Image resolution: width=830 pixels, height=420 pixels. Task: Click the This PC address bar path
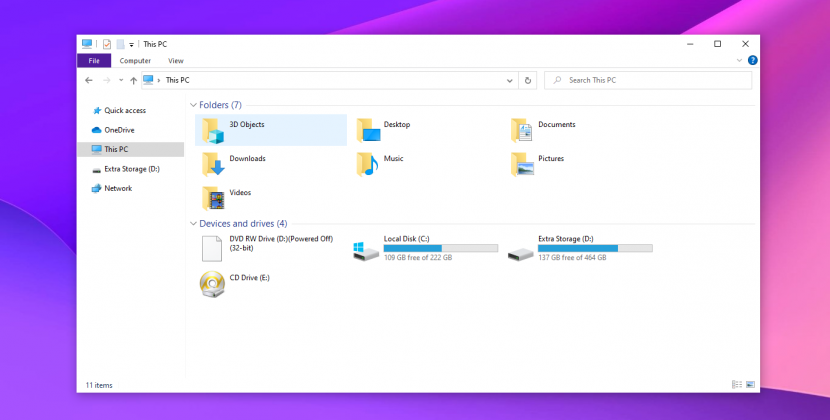coord(177,81)
